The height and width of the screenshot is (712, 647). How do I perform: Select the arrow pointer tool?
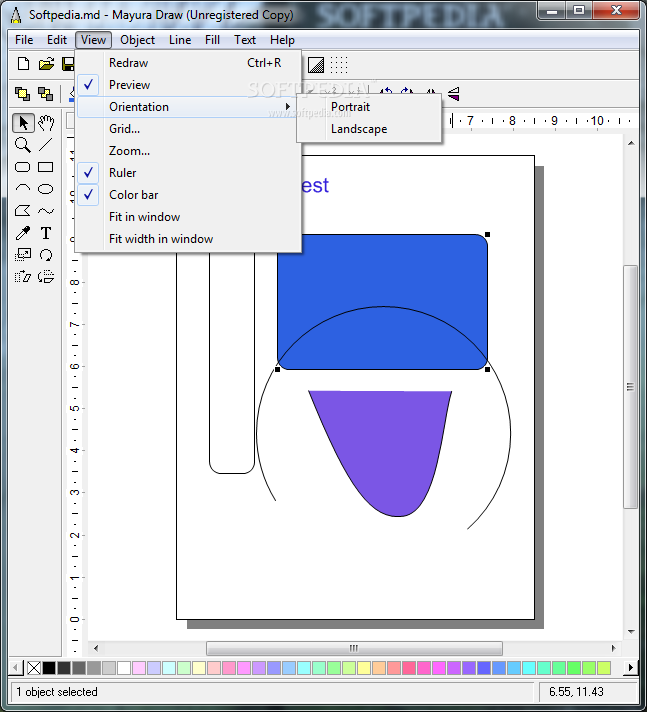[23, 123]
